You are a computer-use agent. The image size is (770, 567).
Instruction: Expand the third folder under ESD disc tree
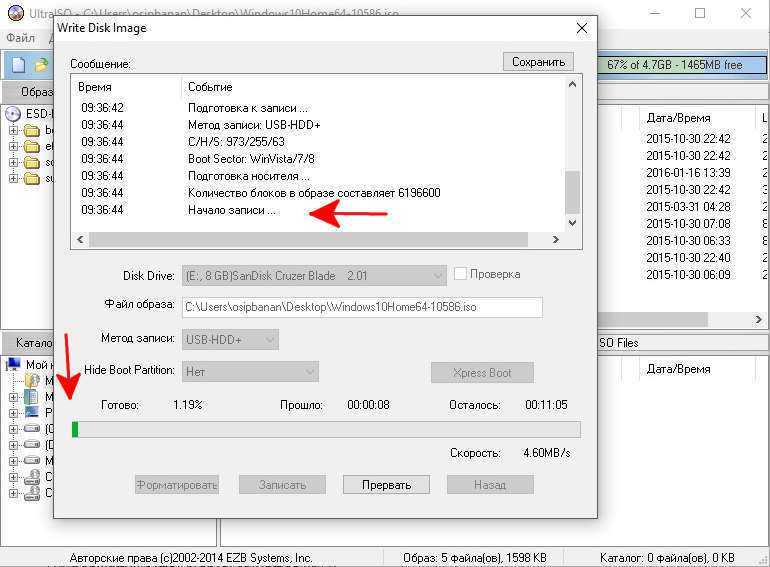(x=14, y=162)
